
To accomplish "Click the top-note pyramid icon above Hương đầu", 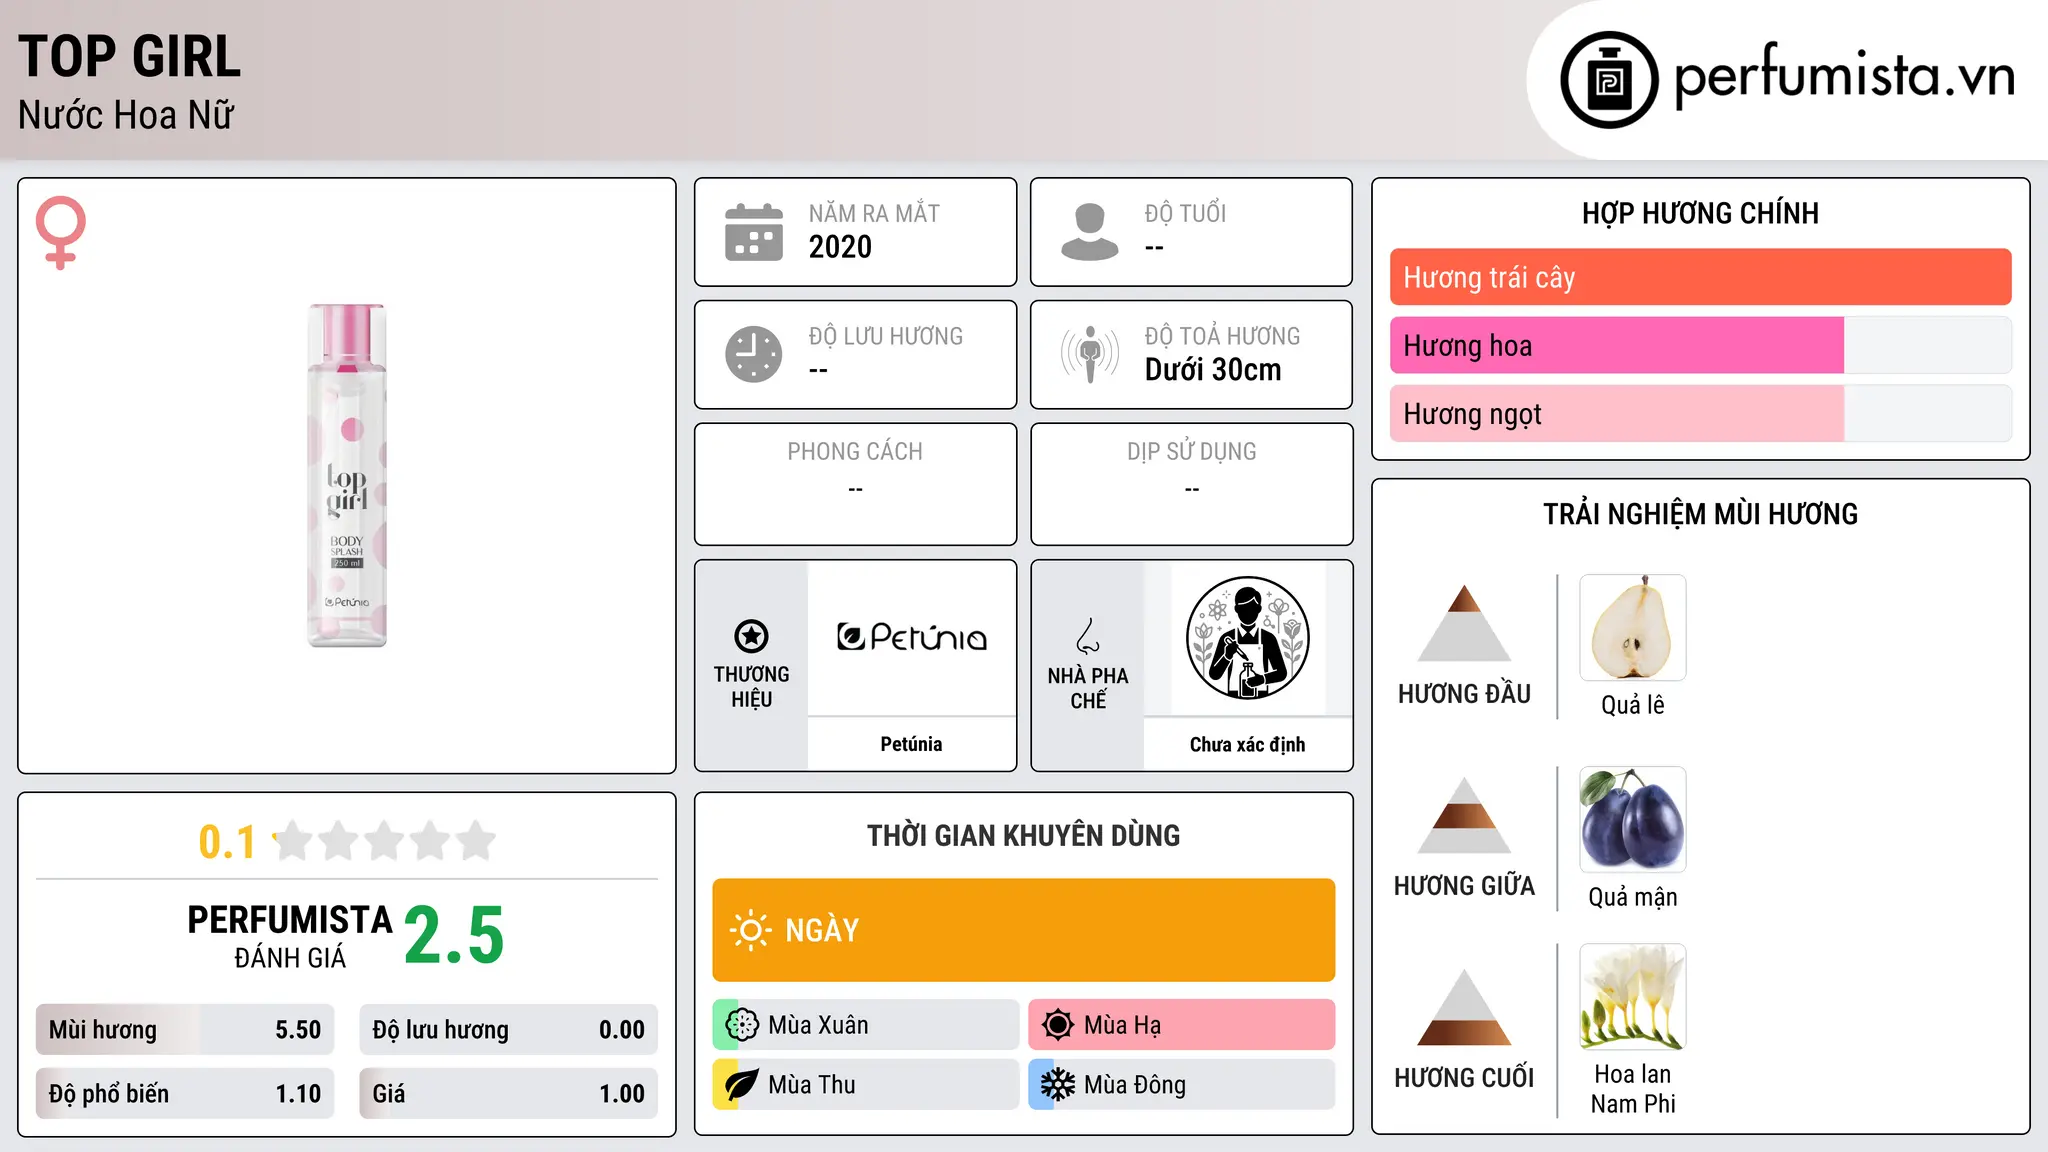I will [1464, 624].
